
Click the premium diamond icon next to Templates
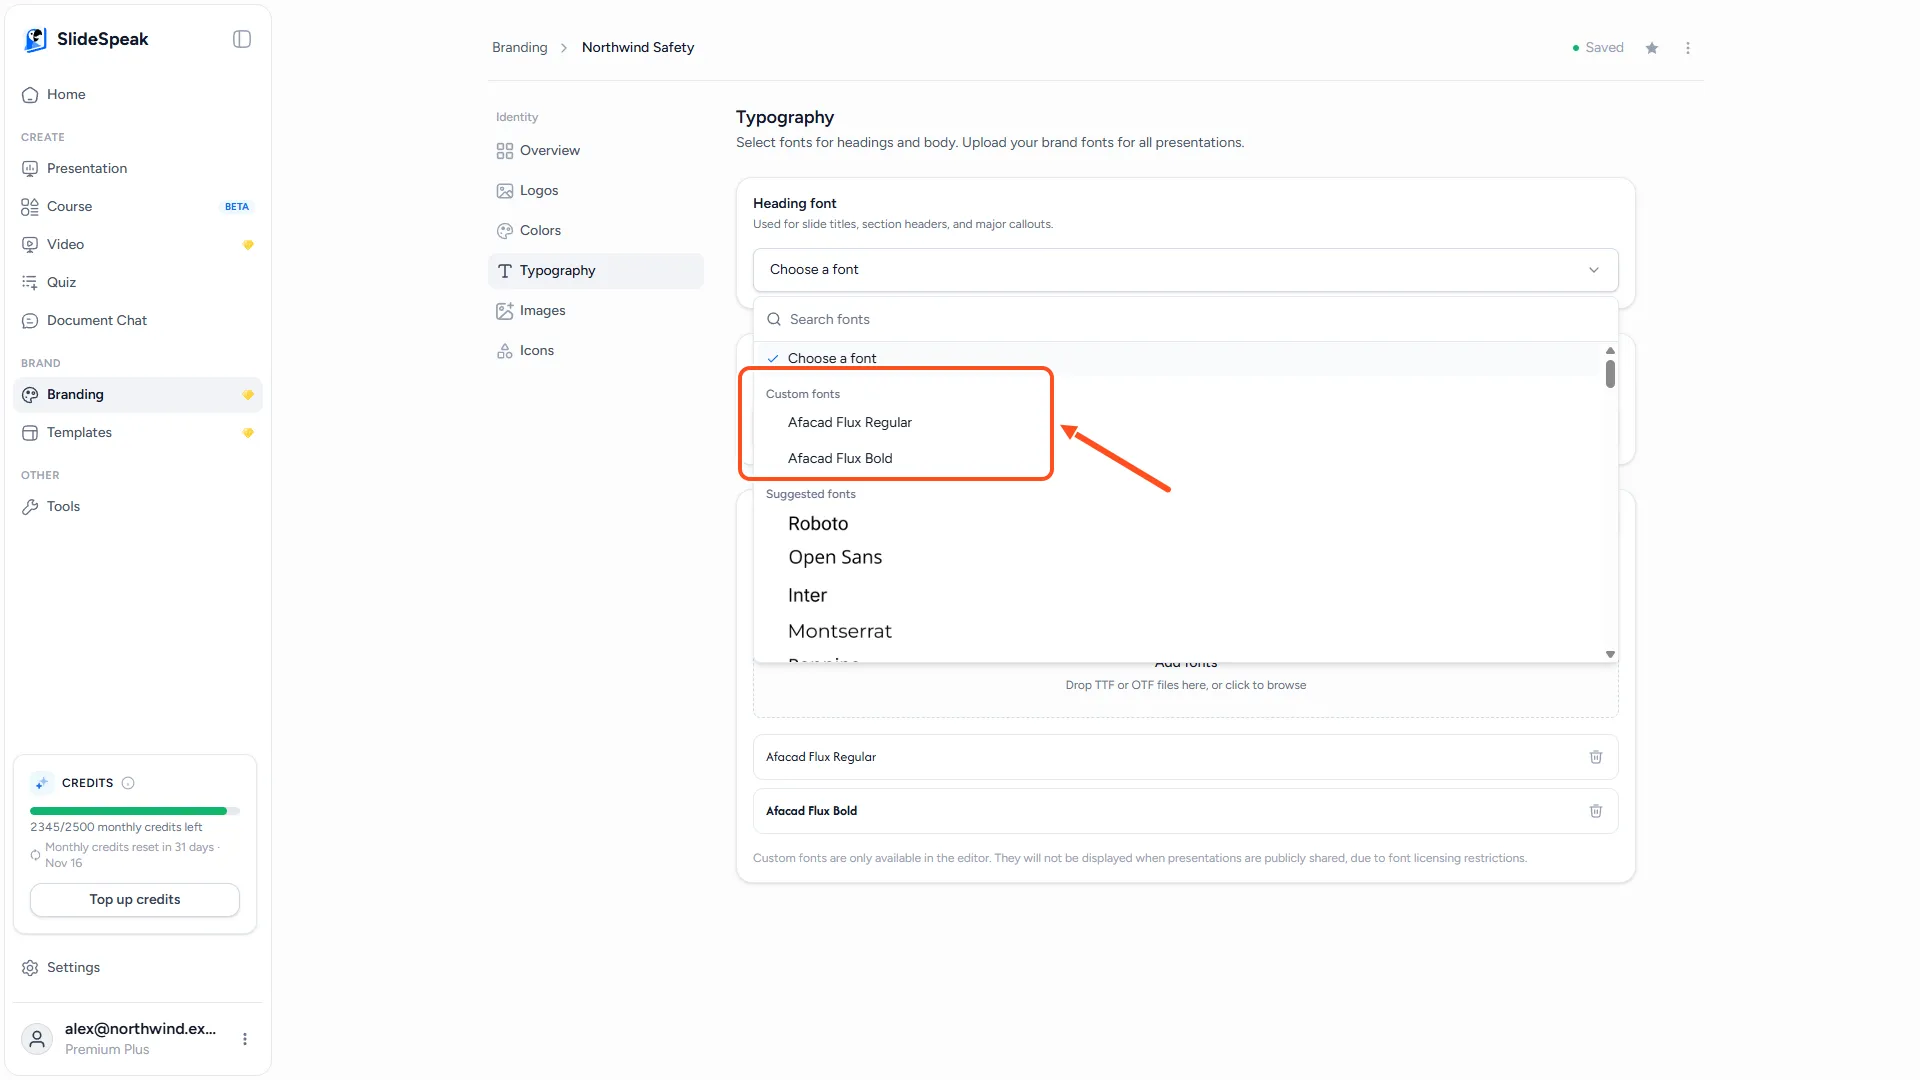[x=248, y=433]
